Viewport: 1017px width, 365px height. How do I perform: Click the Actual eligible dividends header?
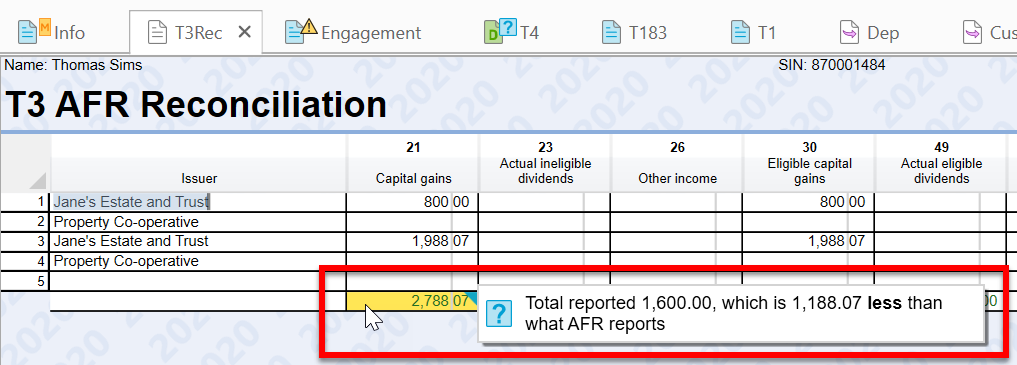941,163
